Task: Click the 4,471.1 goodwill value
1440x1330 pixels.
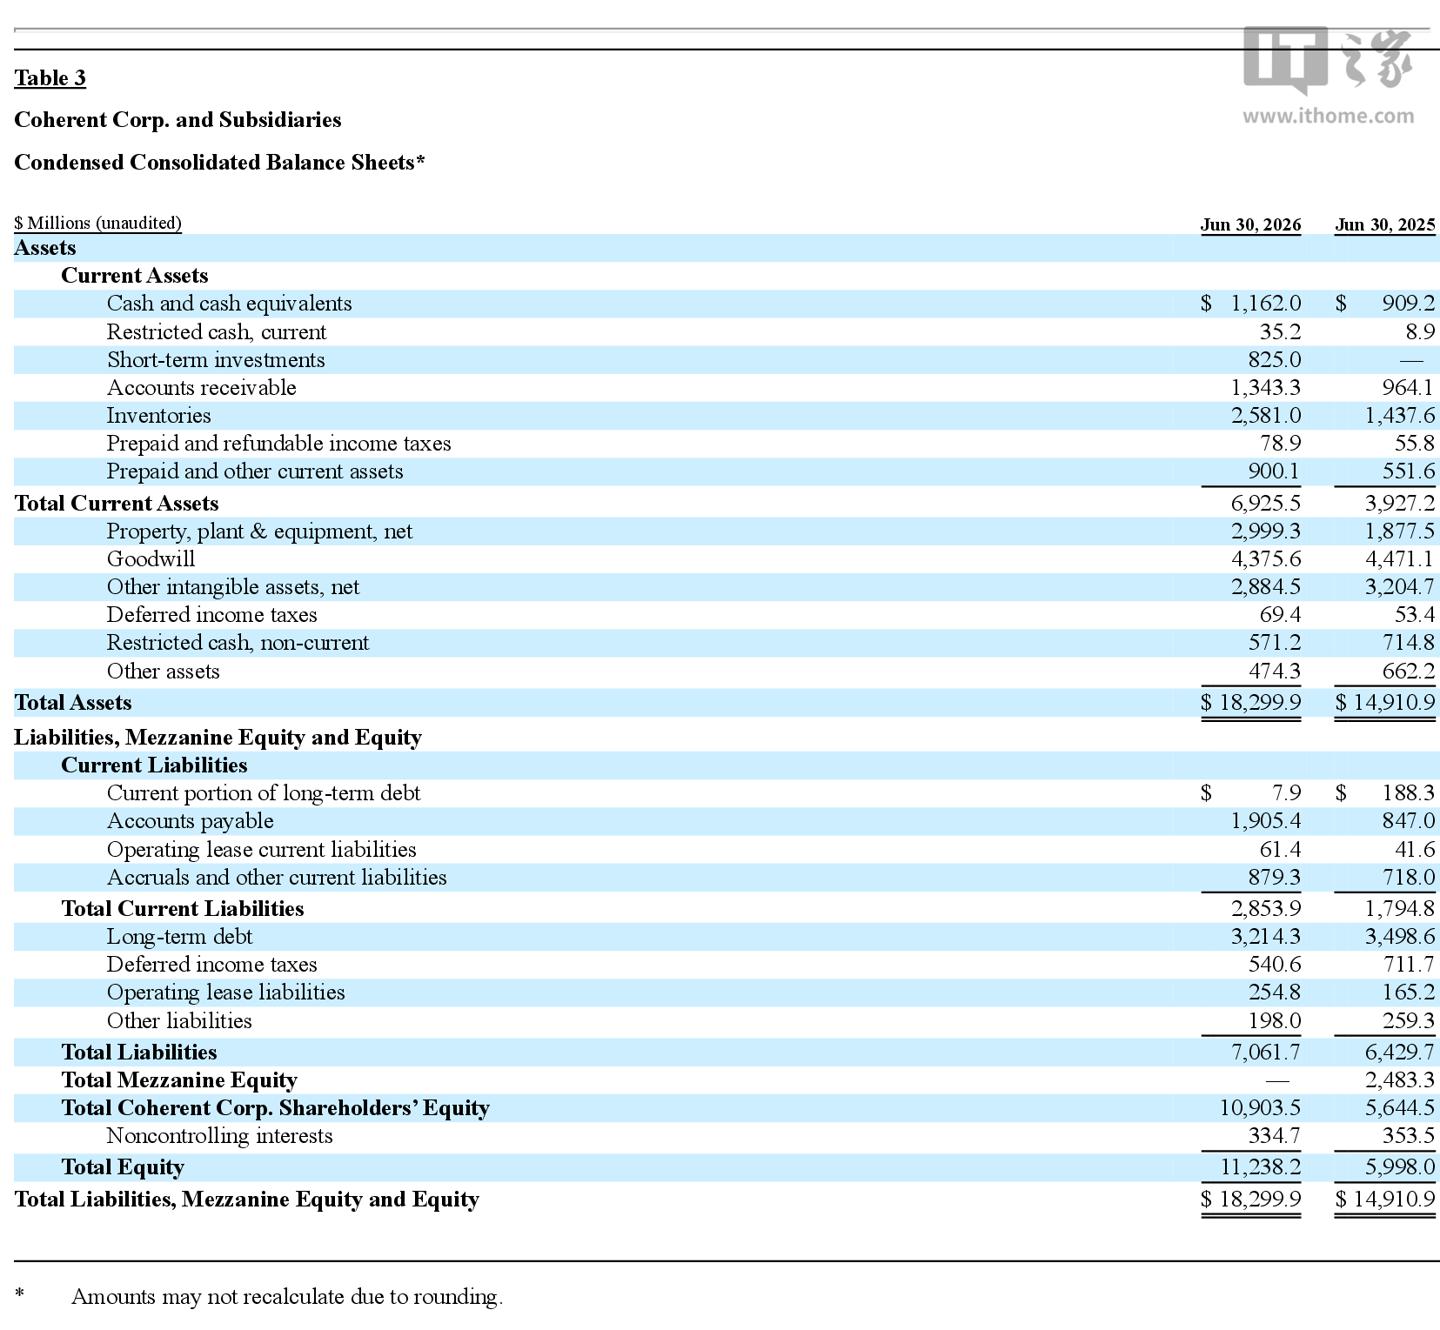Action: (1400, 560)
